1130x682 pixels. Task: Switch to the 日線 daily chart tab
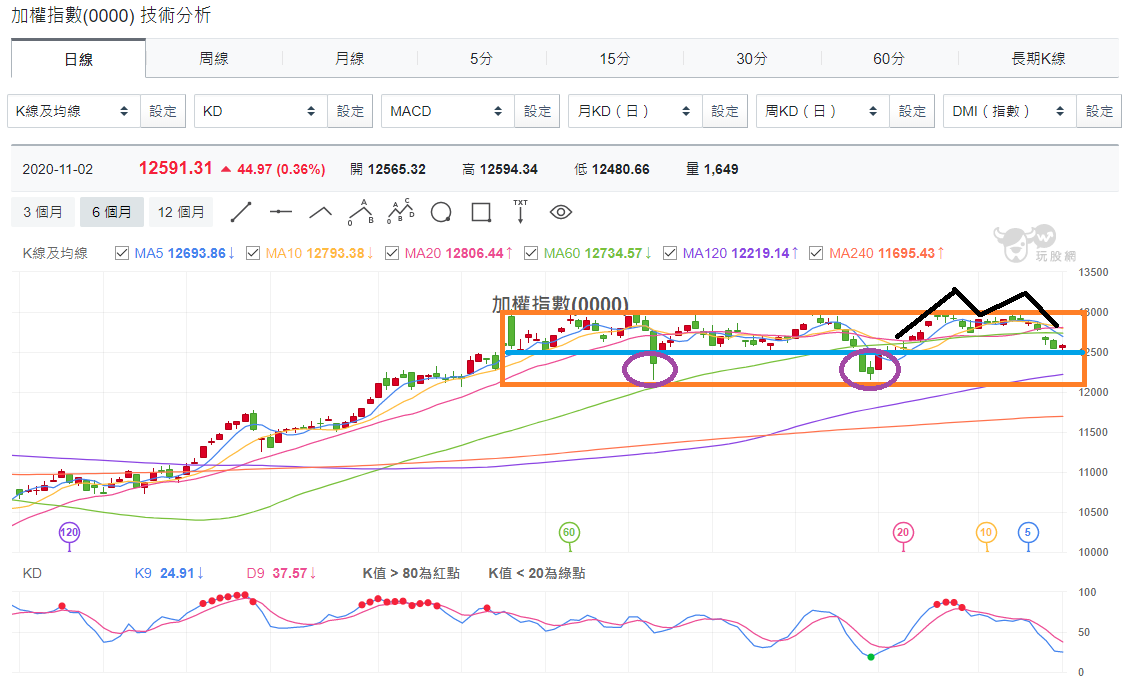(x=79, y=59)
